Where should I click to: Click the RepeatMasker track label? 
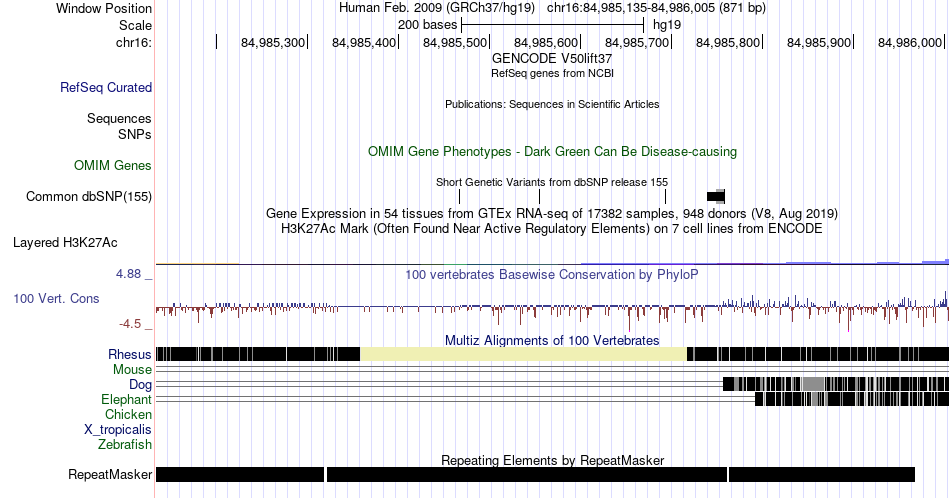(x=110, y=474)
